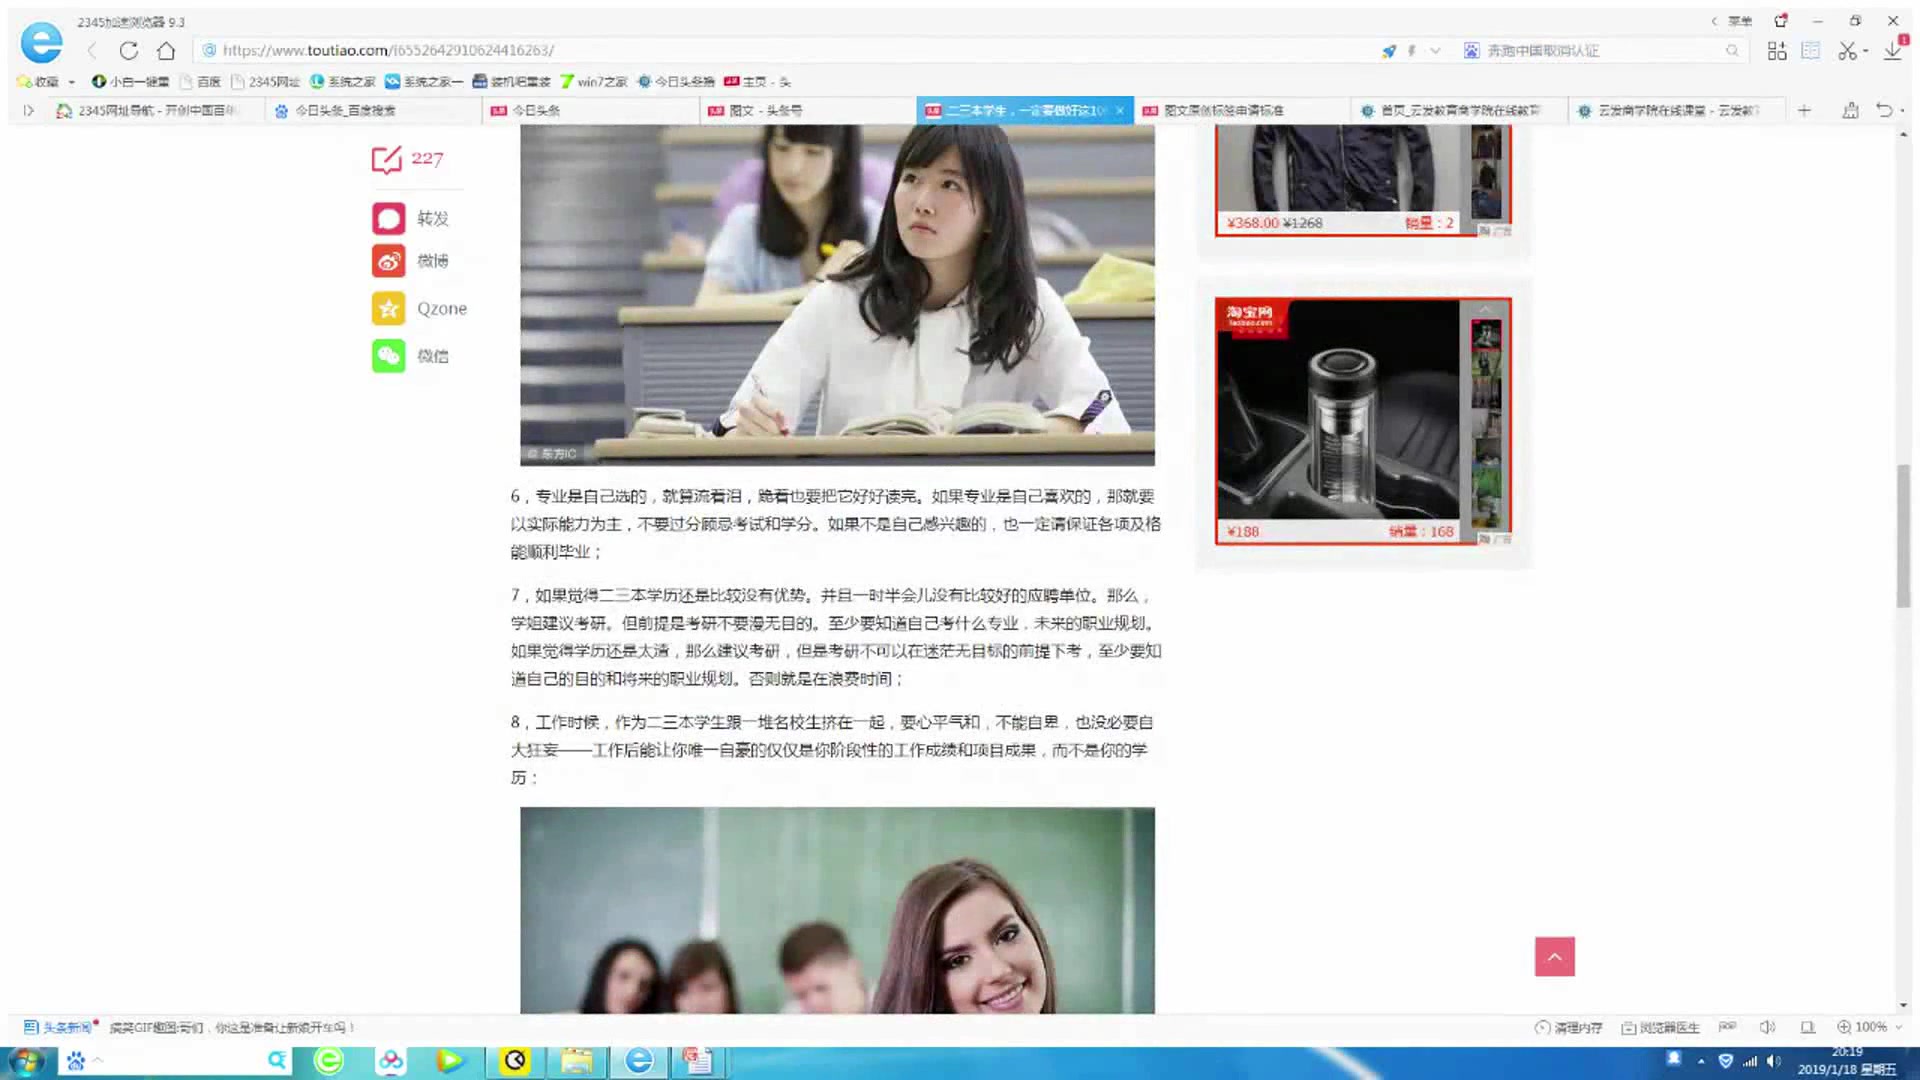Click 清理内存 in the status bar
Image resolution: width=1920 pixels, height=1080 pixels.
[x=1568, y=1027]
